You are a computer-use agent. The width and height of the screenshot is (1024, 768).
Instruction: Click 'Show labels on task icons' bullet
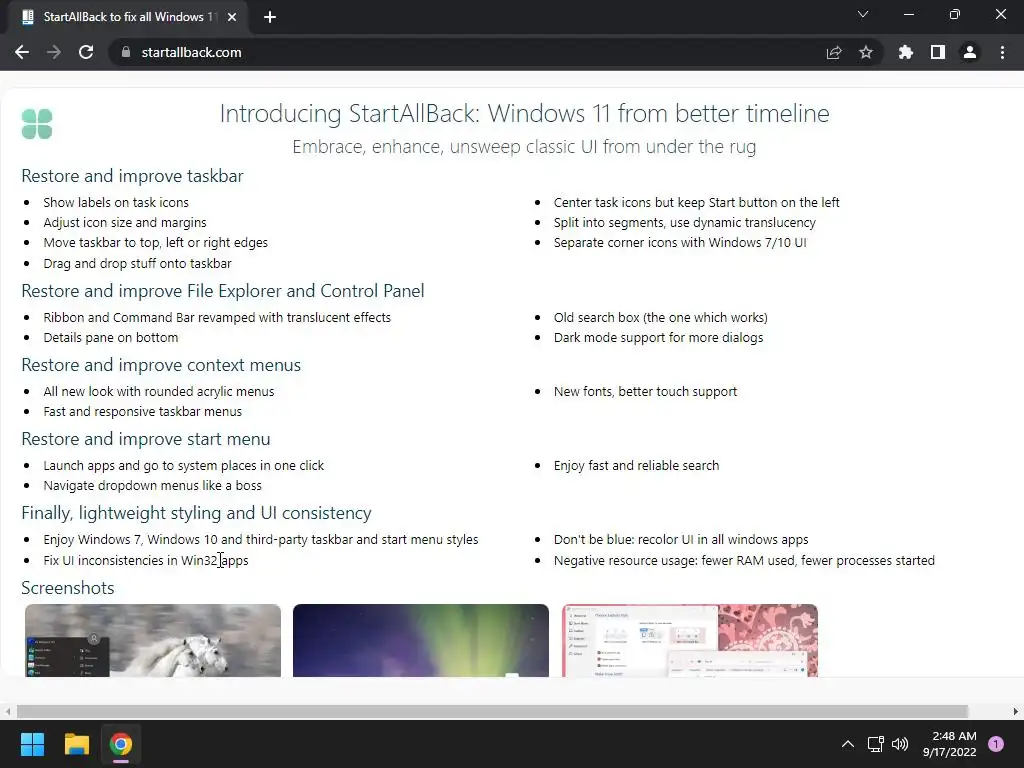(116, 202)
